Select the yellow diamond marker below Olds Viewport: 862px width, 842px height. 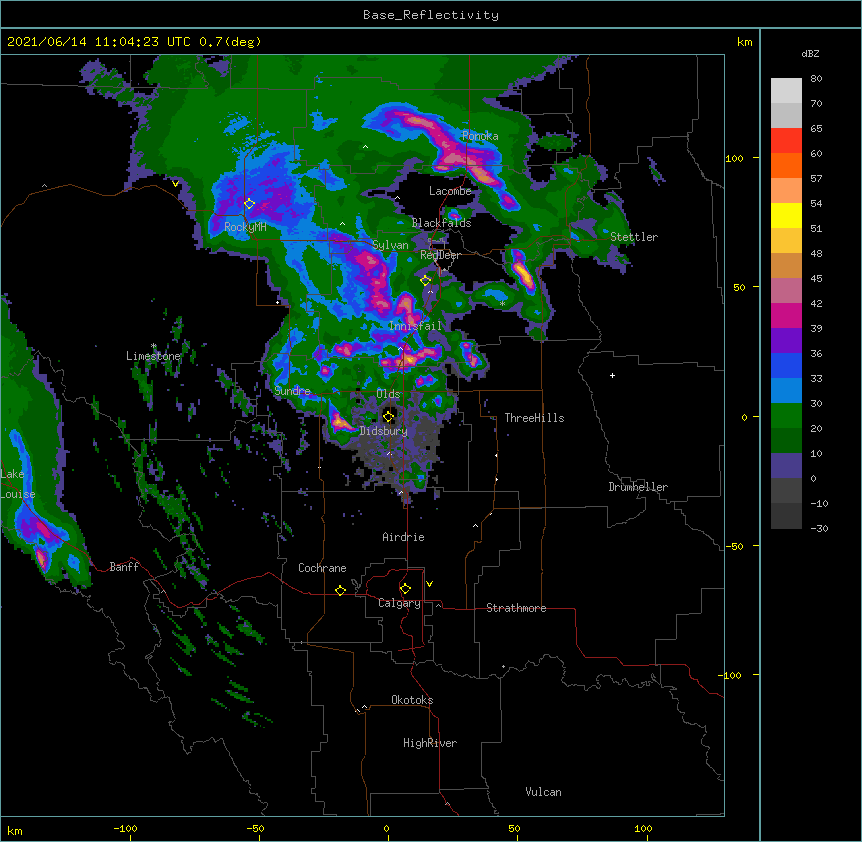(388, 416)
